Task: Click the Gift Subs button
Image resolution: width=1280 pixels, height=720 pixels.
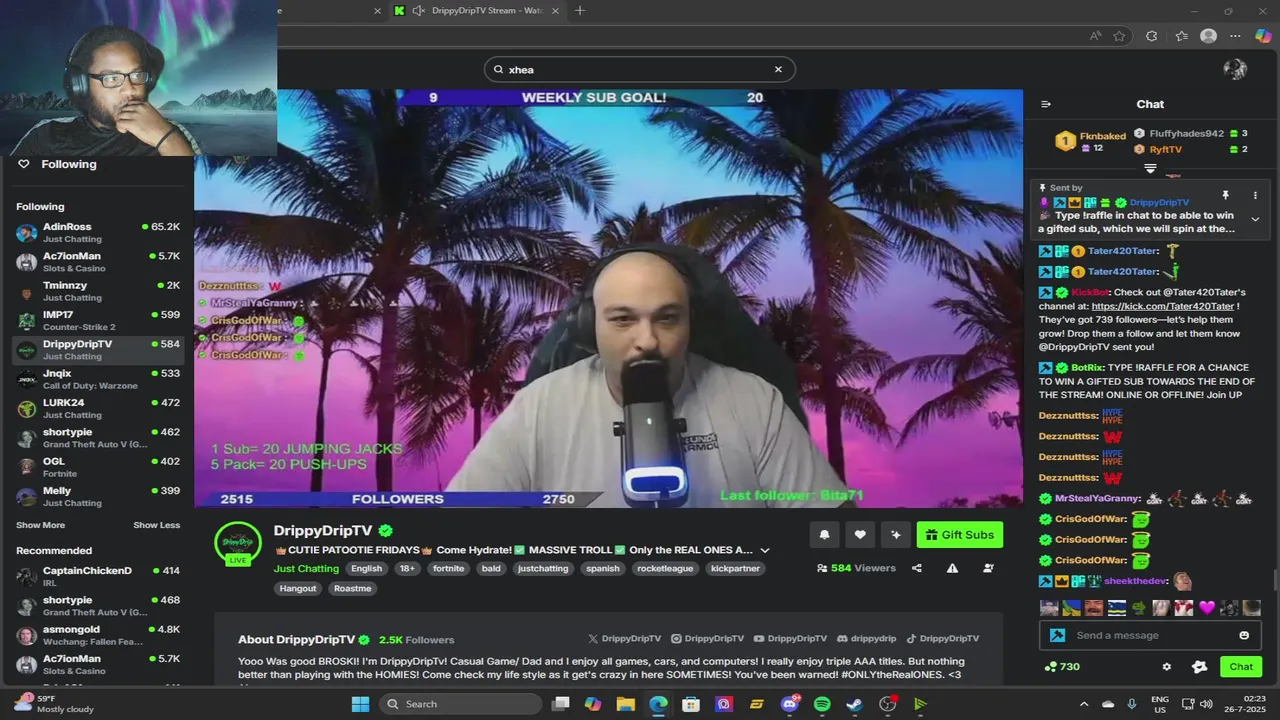Action: 959,535
